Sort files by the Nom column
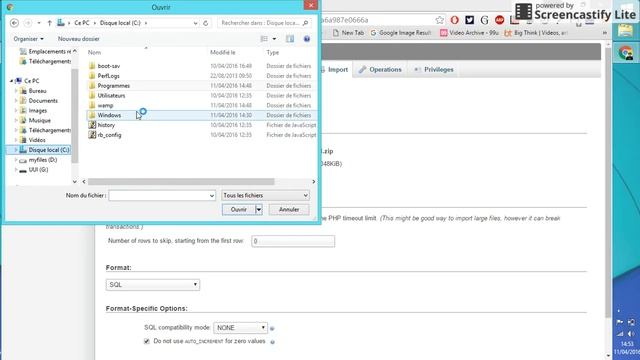The height and width of the screenshot is (360, 640). (94, 52)
